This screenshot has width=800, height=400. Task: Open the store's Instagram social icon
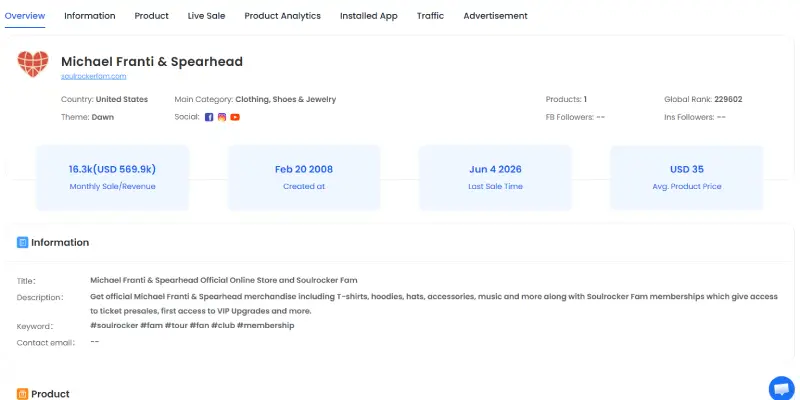pyautogui.click(x=222, y=117)
